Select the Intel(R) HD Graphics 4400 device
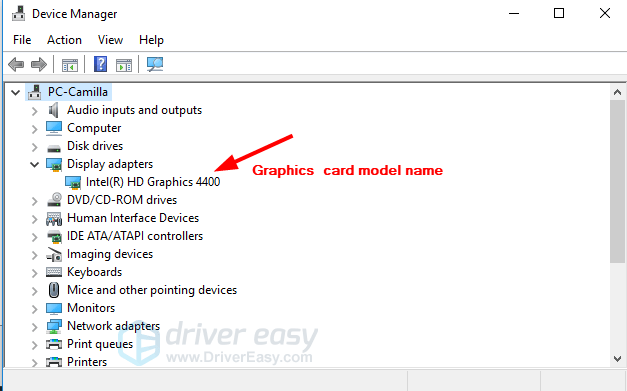Image resolution: width=627 pixels, height=391 pixels. 153,182
